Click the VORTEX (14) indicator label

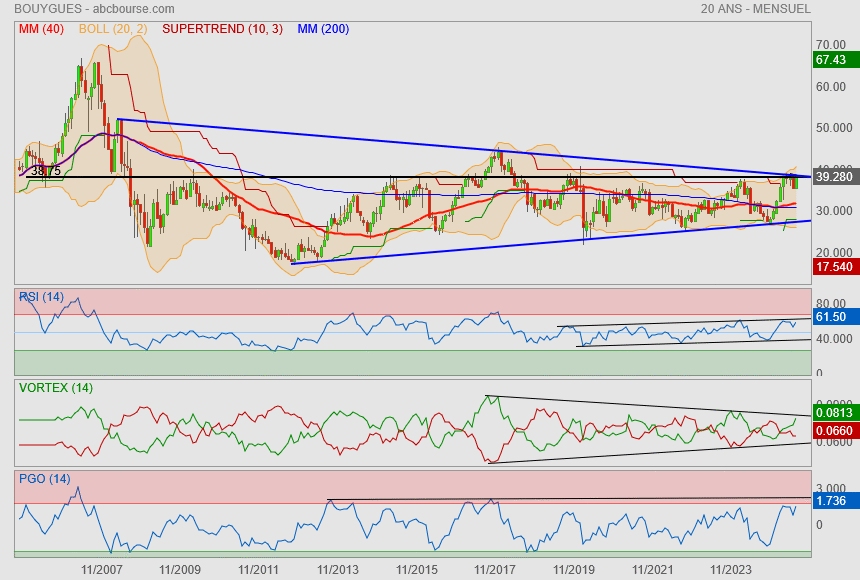[x=55, y=388]
